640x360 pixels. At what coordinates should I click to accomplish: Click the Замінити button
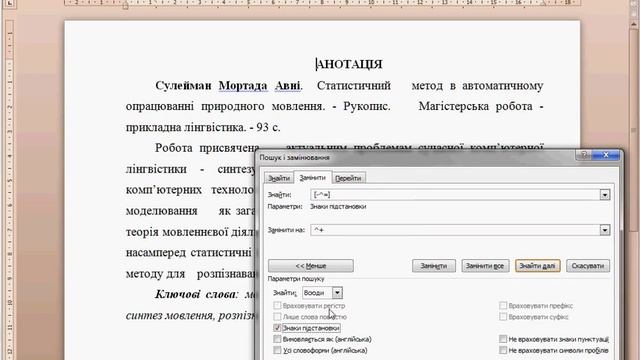[x=433, y=266]
